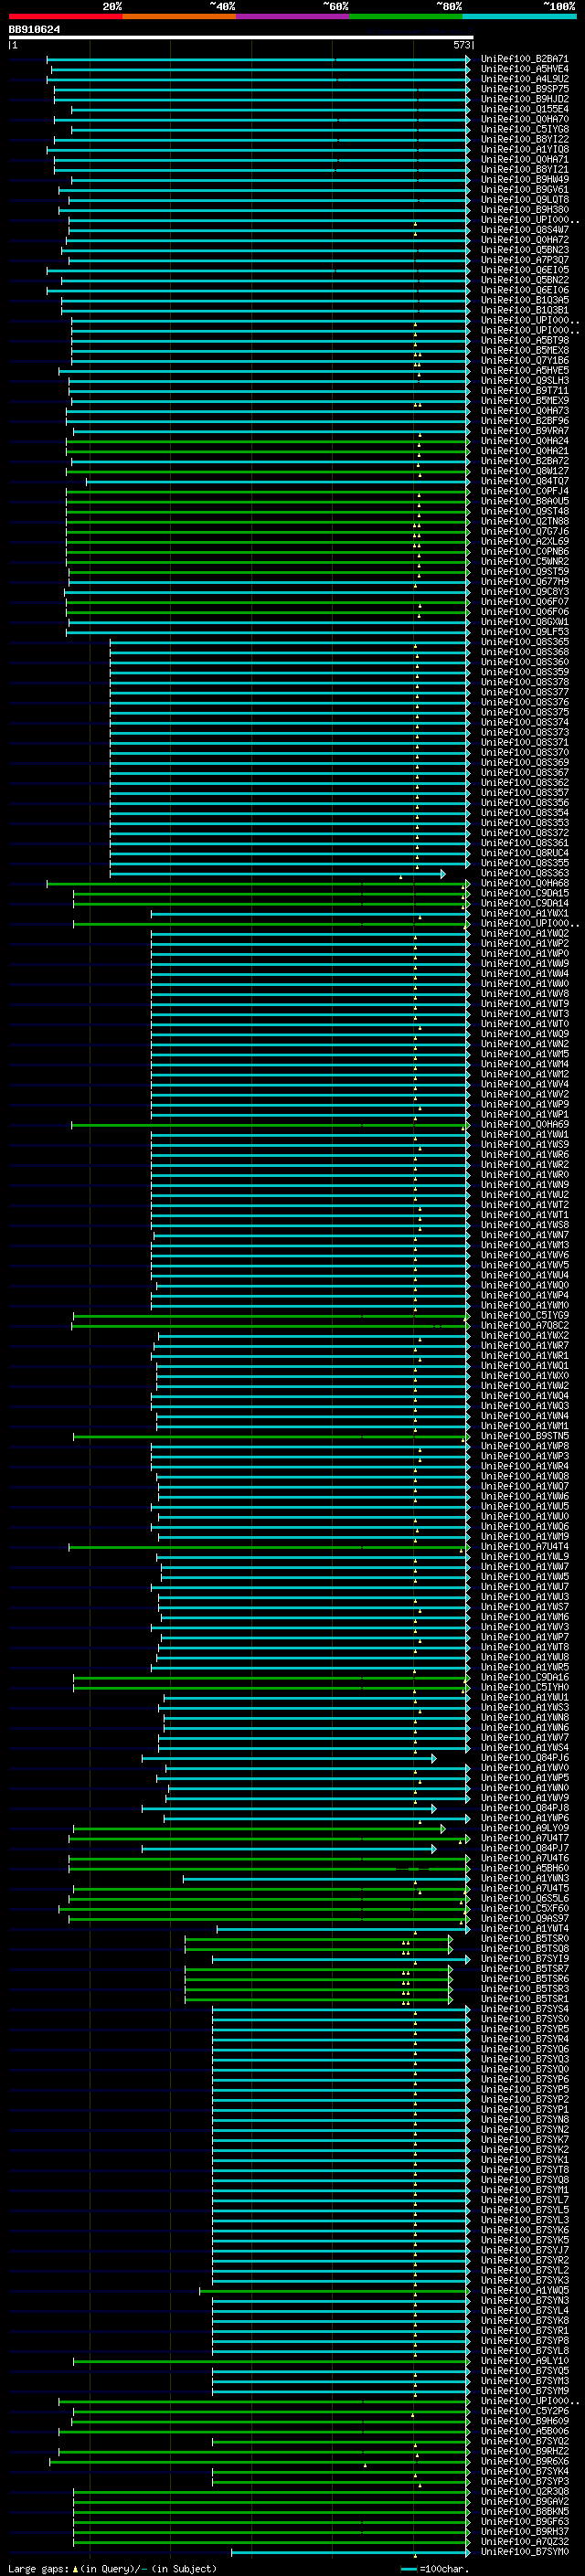Viewport: 585px width, 2576px height.
Task: Open hit UniRef100_A5HVE4
Action: pos(524,69)
